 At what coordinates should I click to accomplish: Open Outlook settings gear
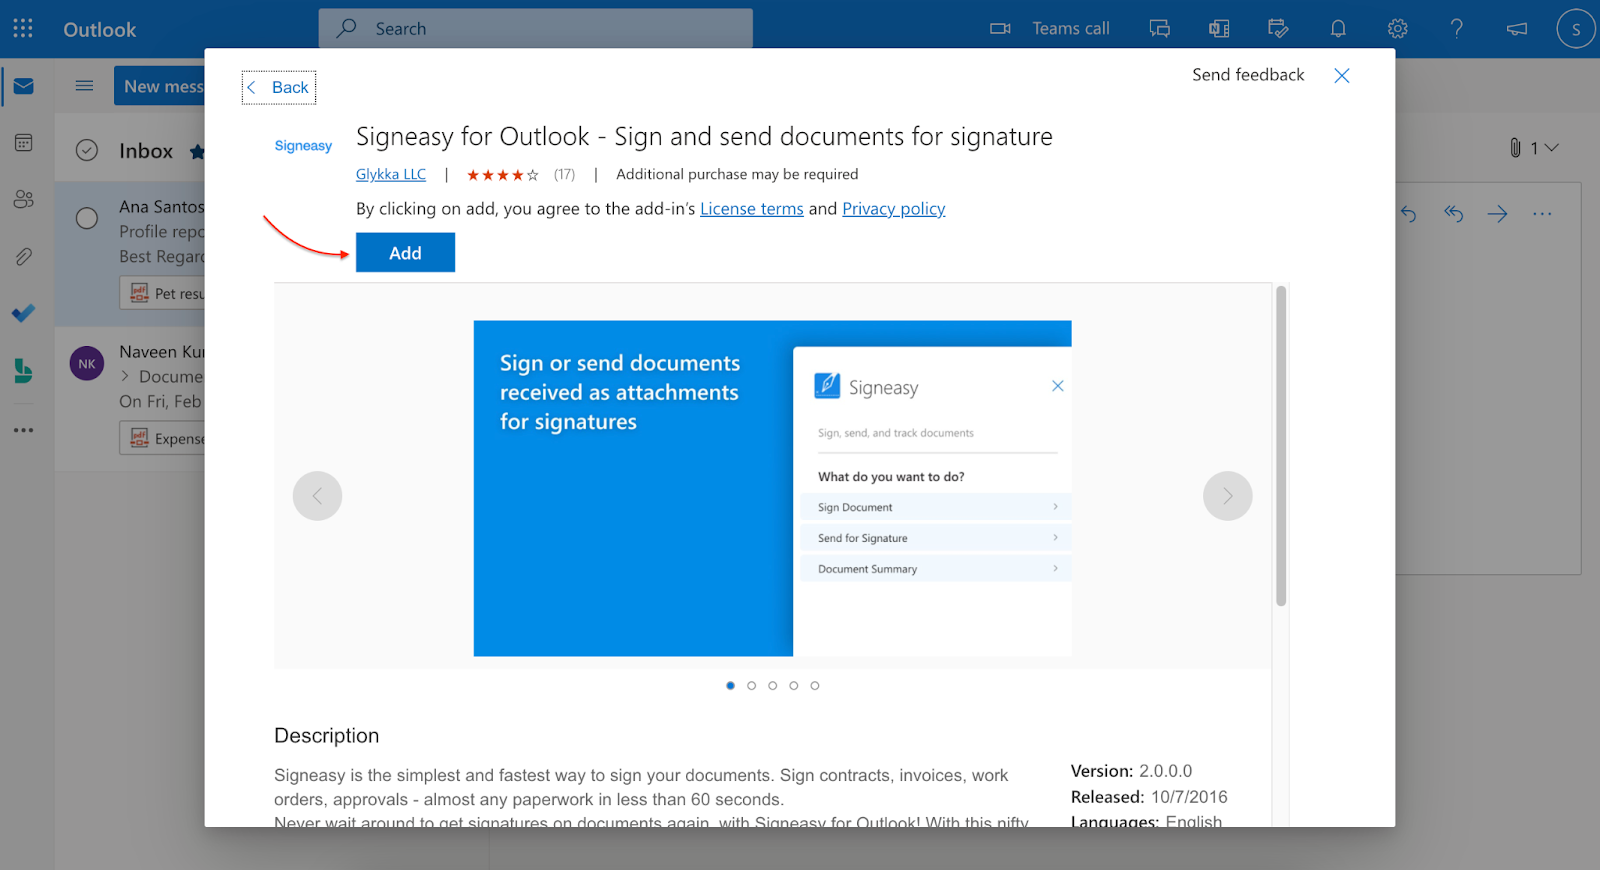coord(1398,29)
